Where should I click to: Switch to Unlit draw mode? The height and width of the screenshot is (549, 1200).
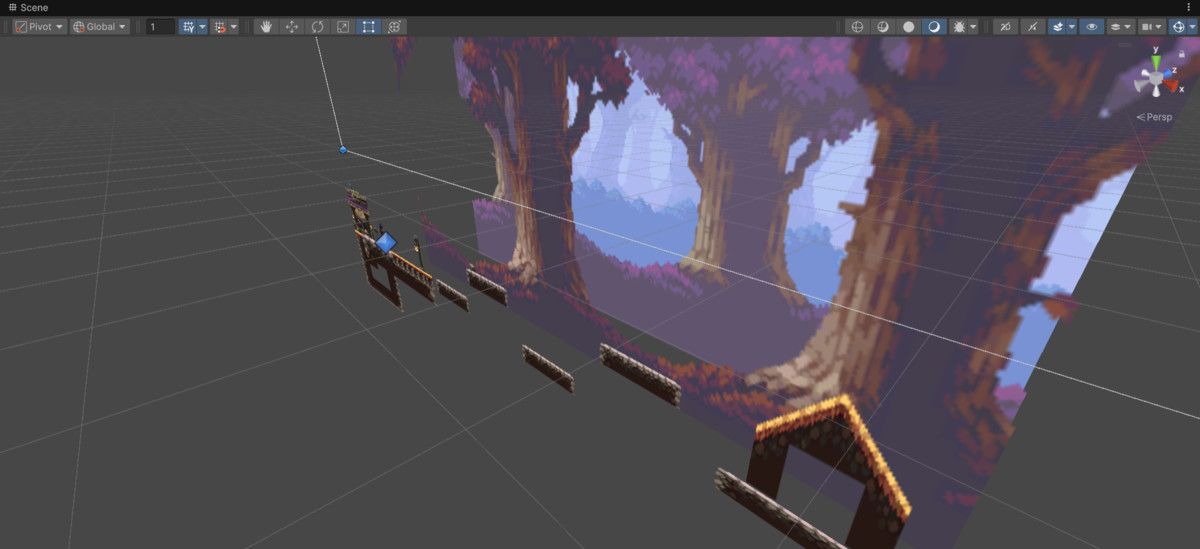909,27
